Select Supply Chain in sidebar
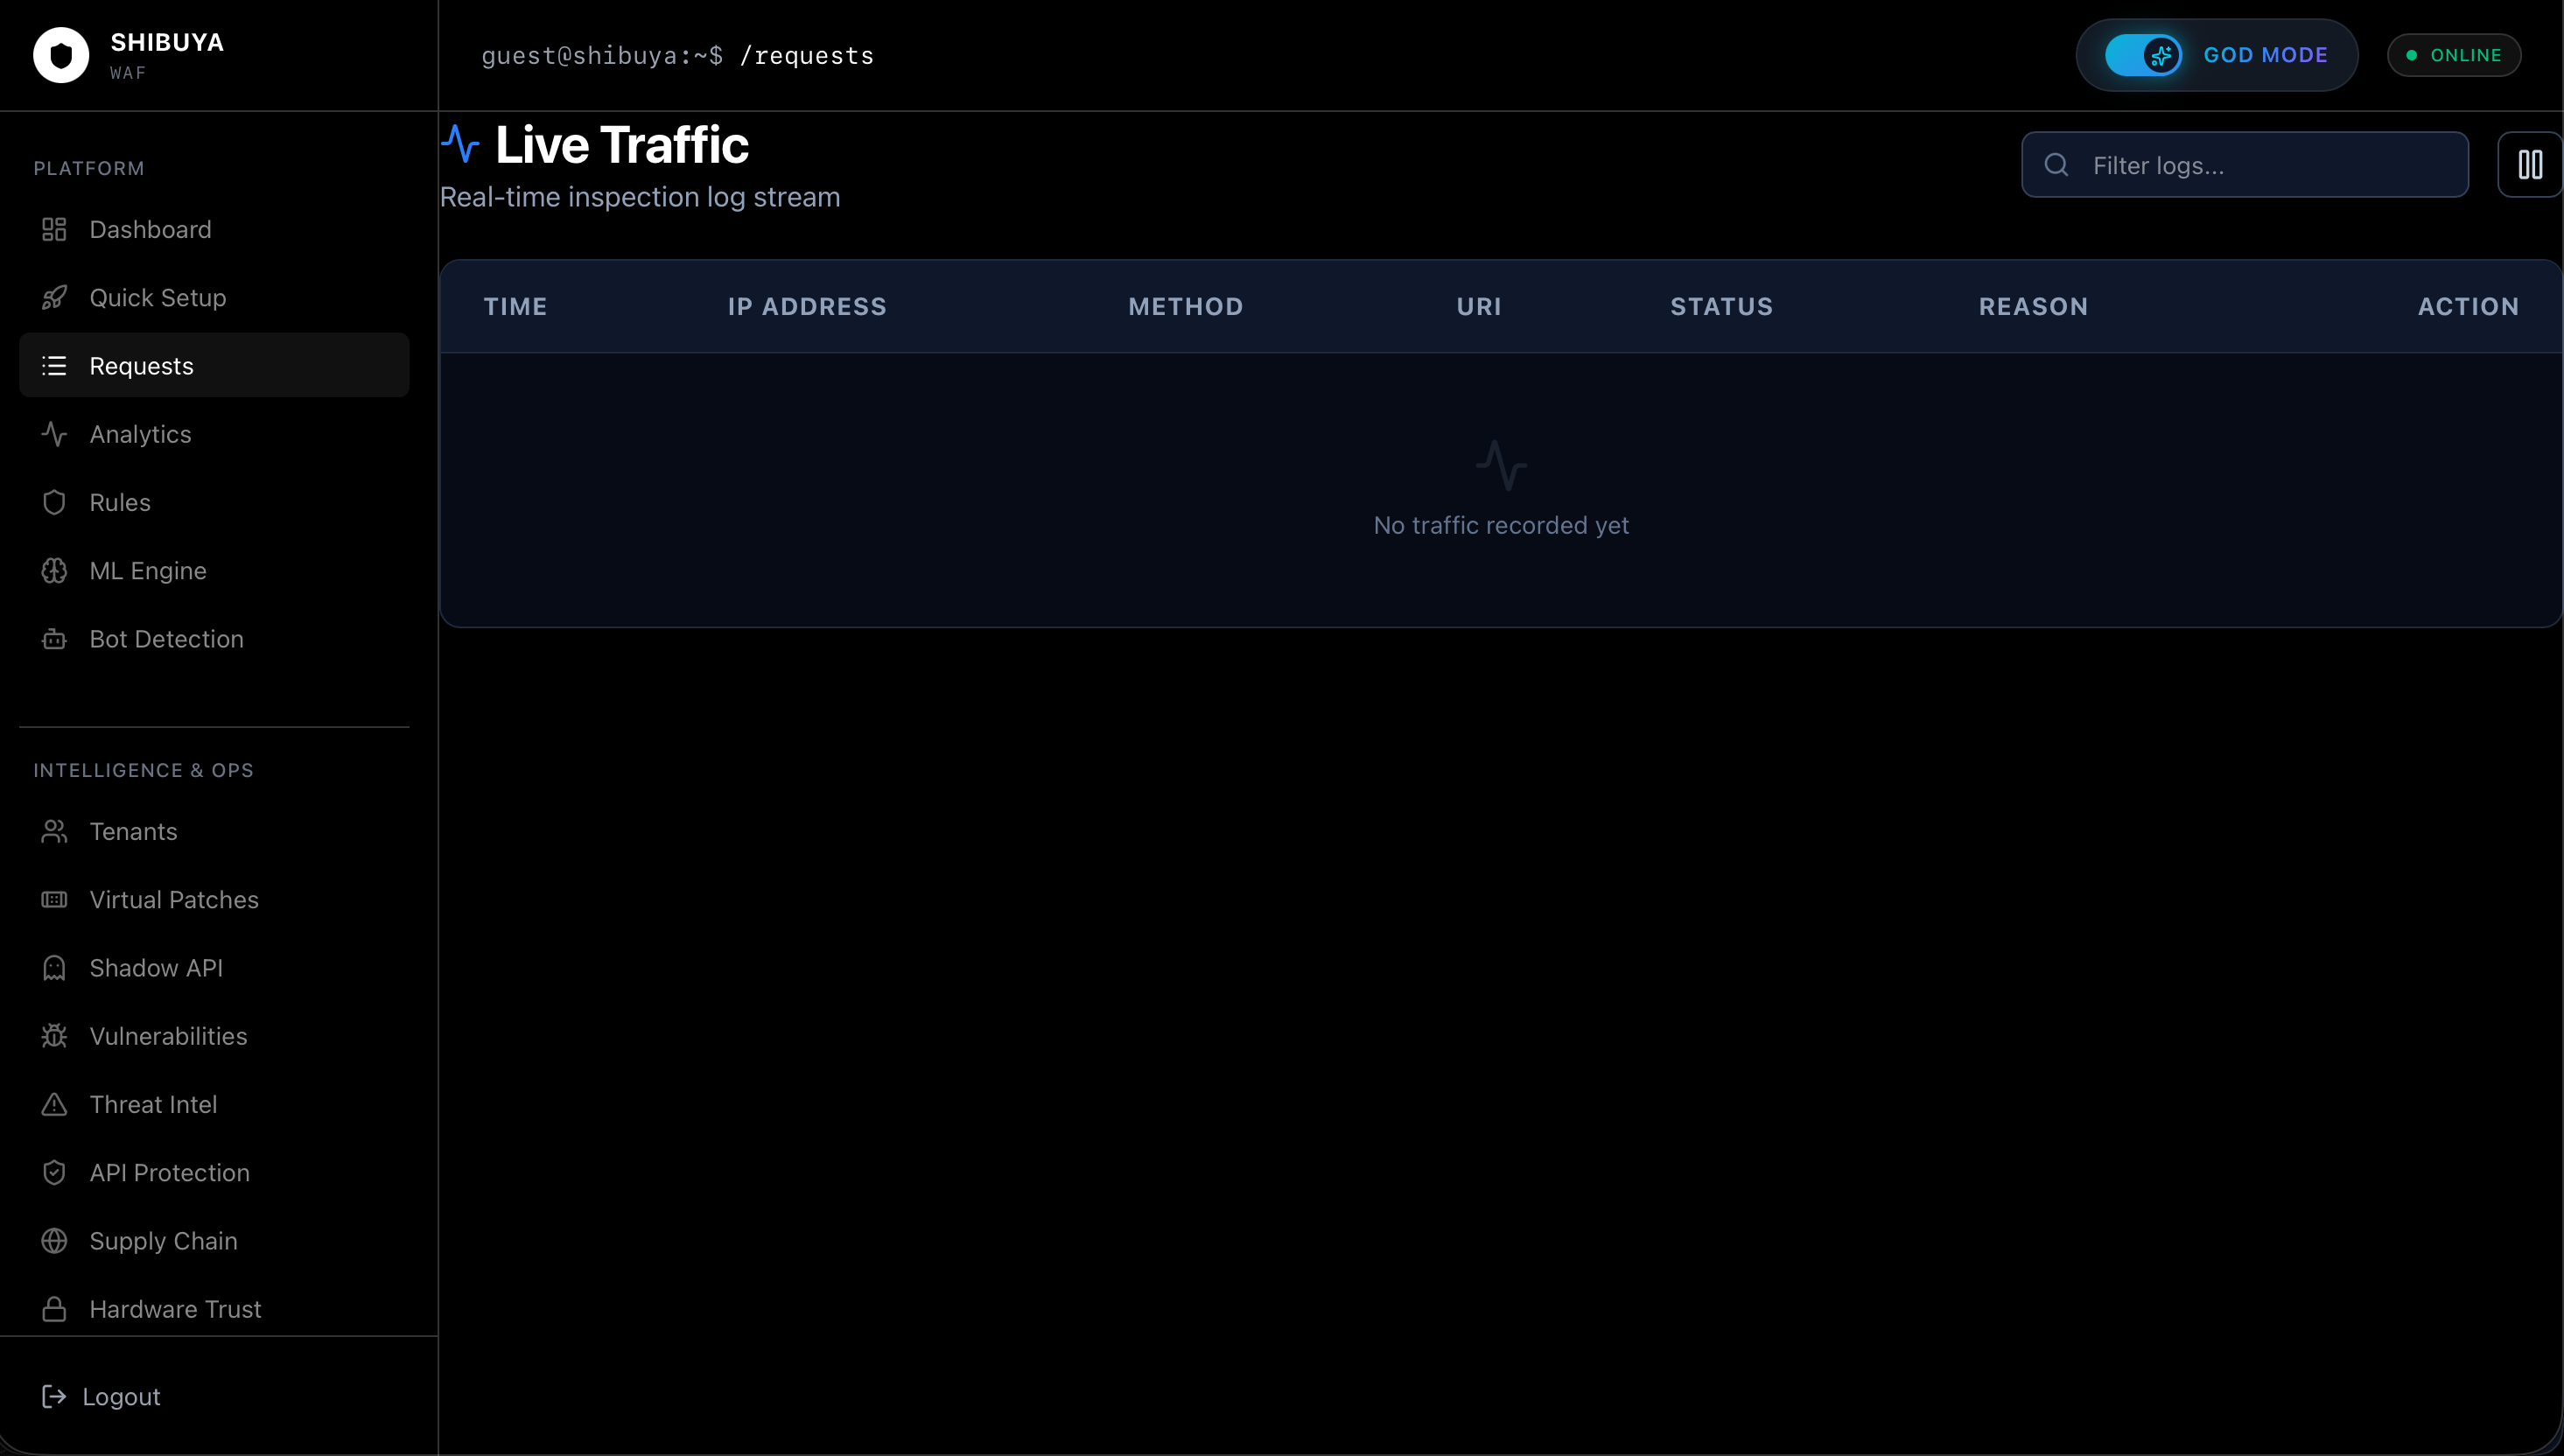The height and width of the screenshot is (1456, 2564). pyautogui.click(x=163, y=1241)
